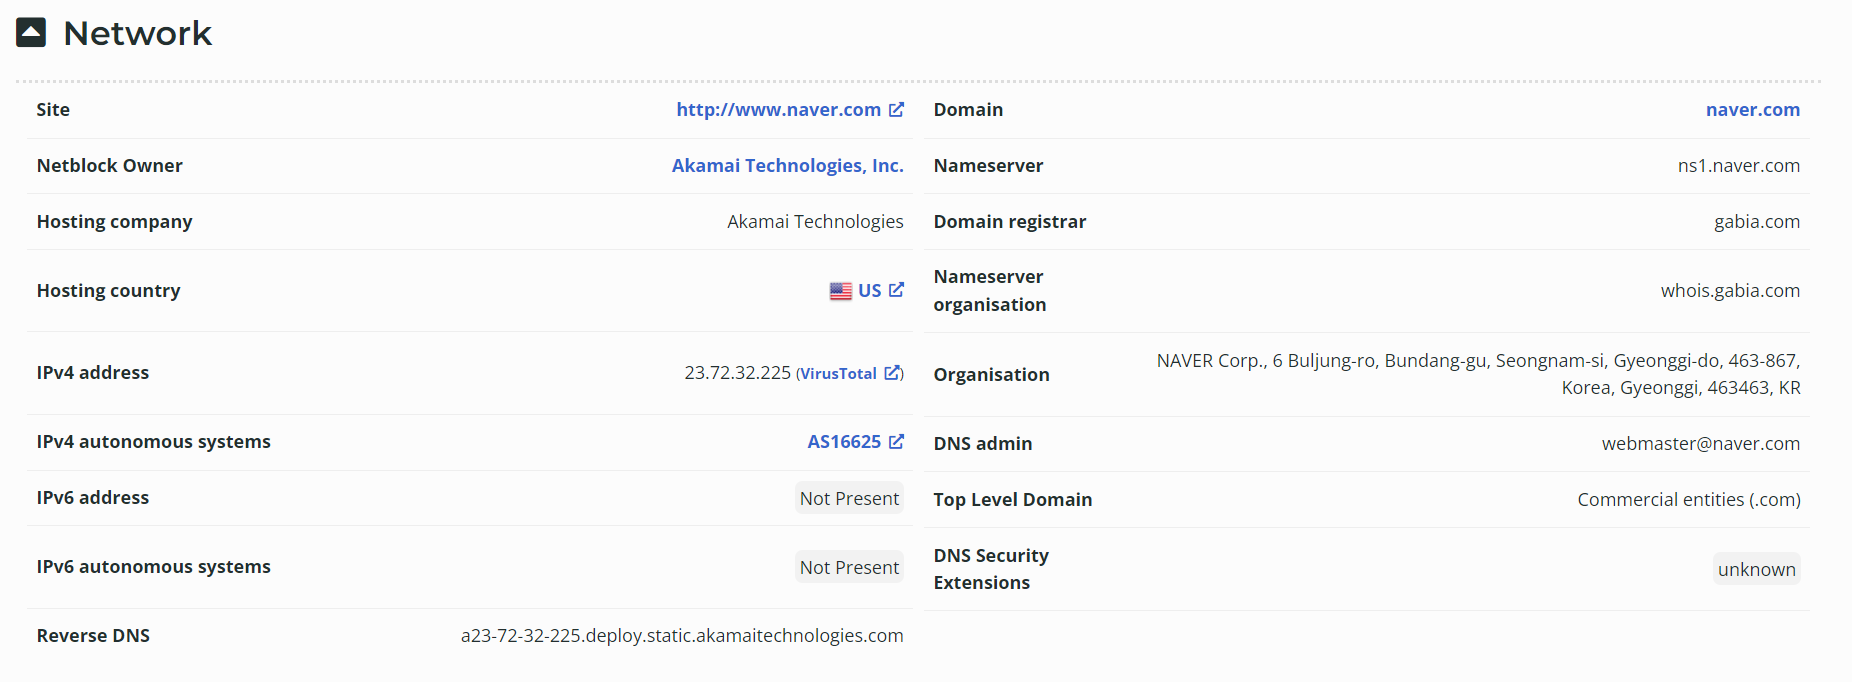1852x682 pixels.
Task: Select the IPv4 address 23.72.32.225
Action: pos(737,373)
